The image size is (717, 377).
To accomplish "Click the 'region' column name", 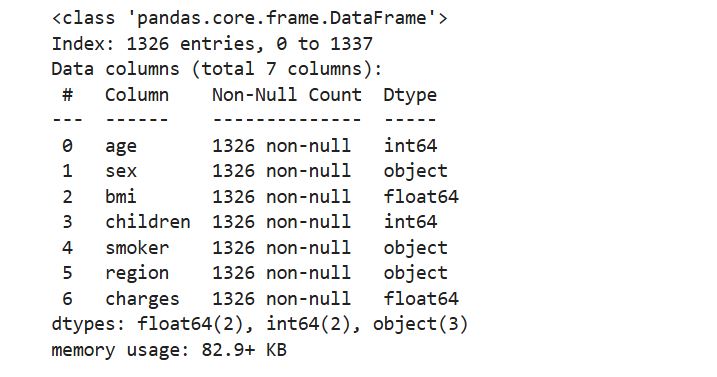I will pyautogui.click(x=137, y=273).
